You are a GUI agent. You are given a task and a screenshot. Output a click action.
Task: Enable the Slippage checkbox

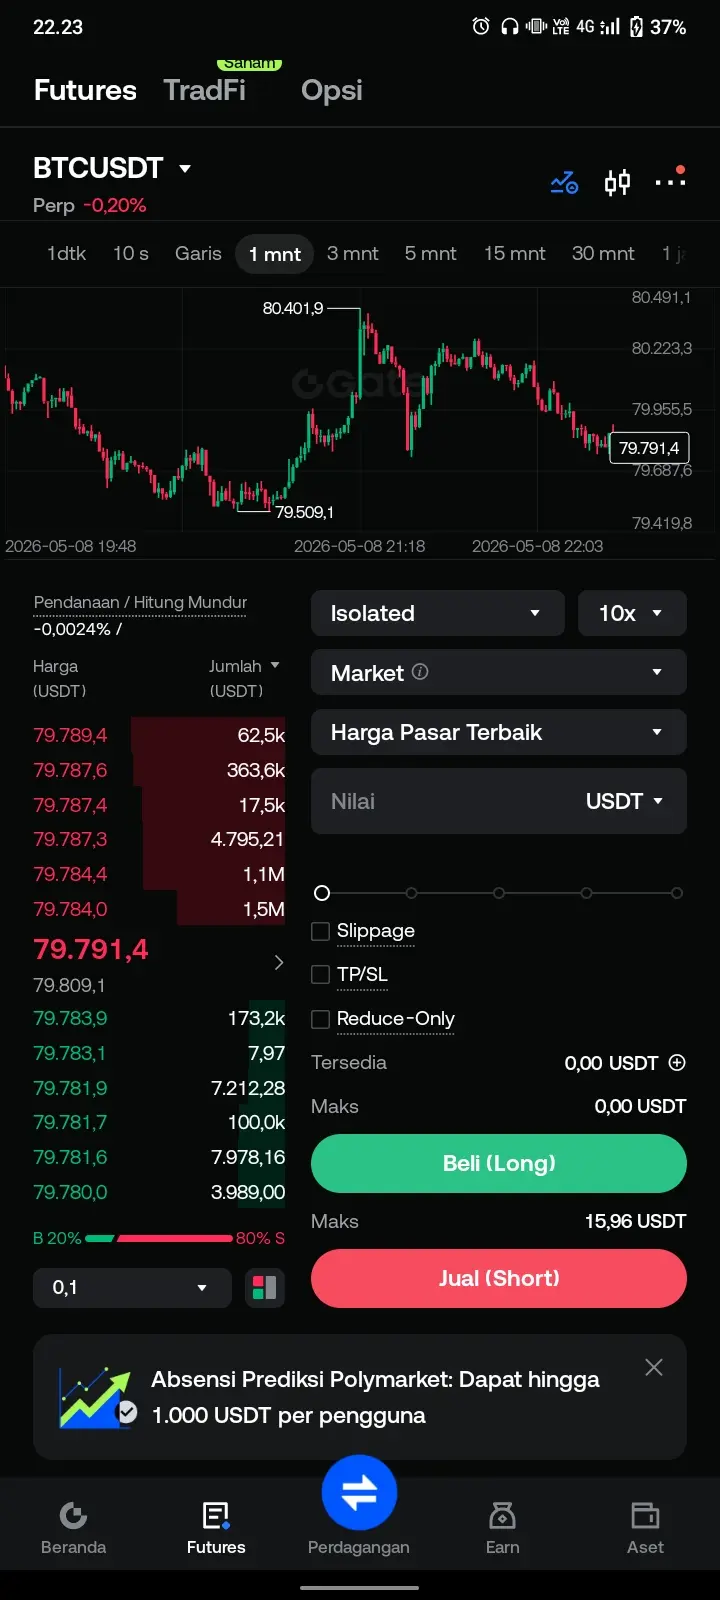[320, 931]
